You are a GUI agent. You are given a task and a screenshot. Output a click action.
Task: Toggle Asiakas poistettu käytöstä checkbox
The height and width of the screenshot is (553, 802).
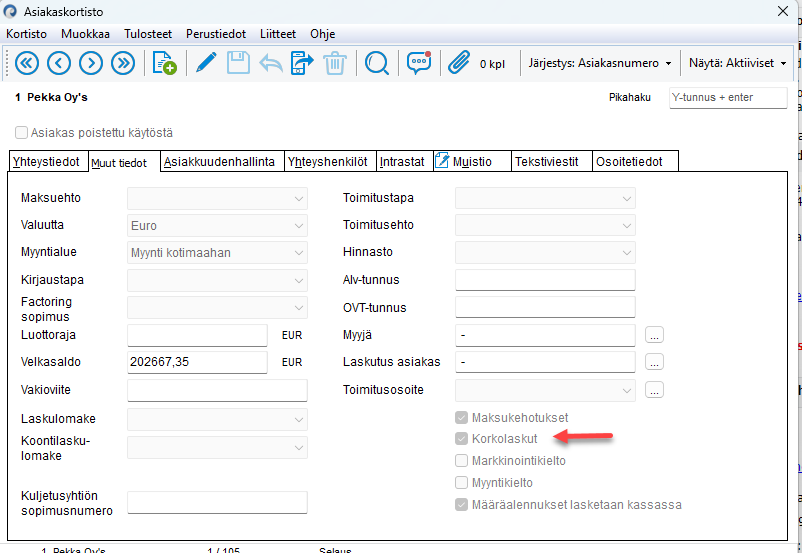point(21,133)
